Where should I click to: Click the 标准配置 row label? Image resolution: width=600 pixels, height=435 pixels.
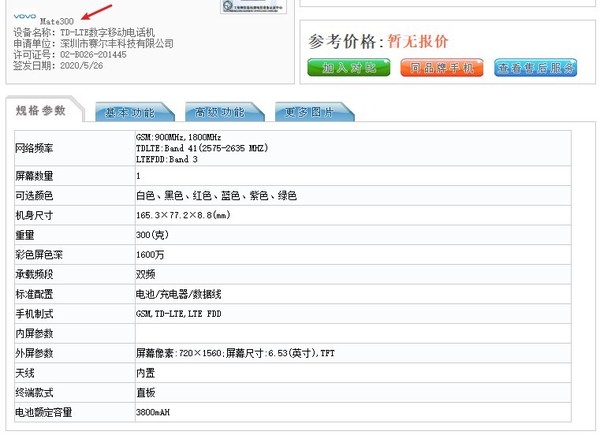click(x=34, y=294)
